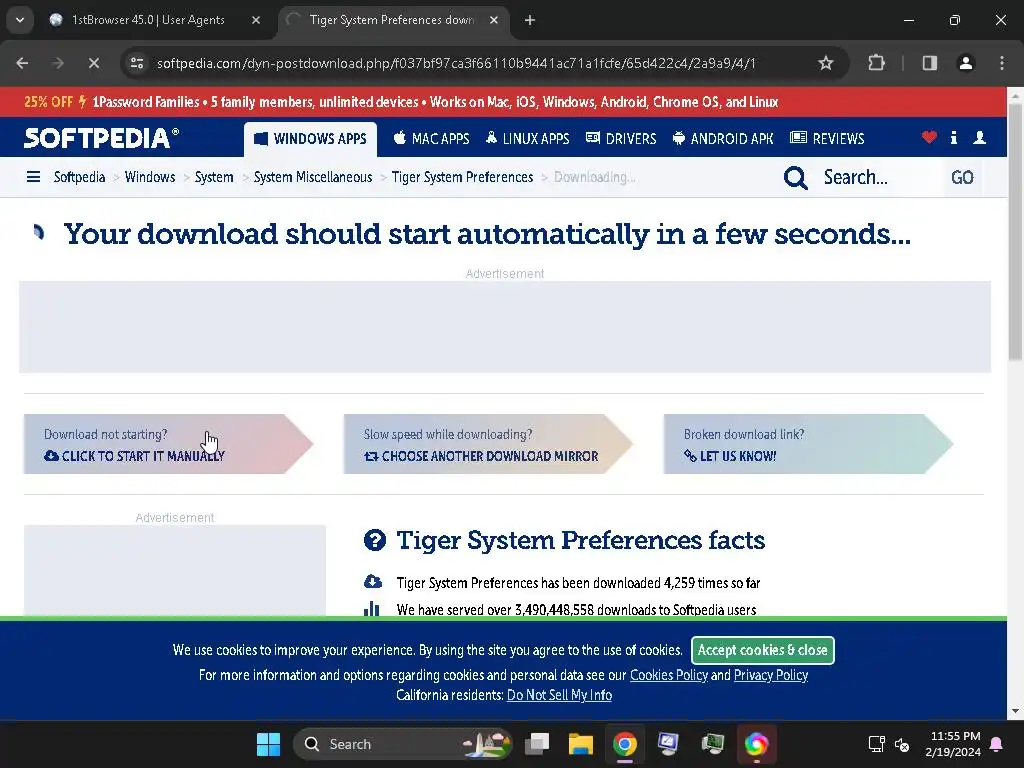Image resolution: width=1024 pixels, height=768 pixels.
Task: Click the info icon in Softpedia header
Action: pos(954,137)
